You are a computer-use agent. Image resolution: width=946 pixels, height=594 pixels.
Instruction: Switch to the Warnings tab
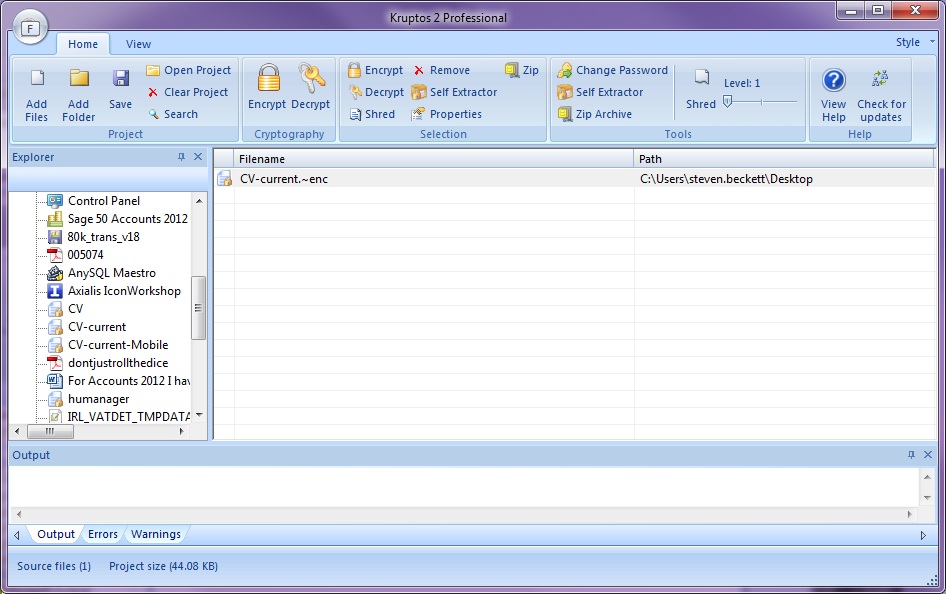tap(156, 534)
